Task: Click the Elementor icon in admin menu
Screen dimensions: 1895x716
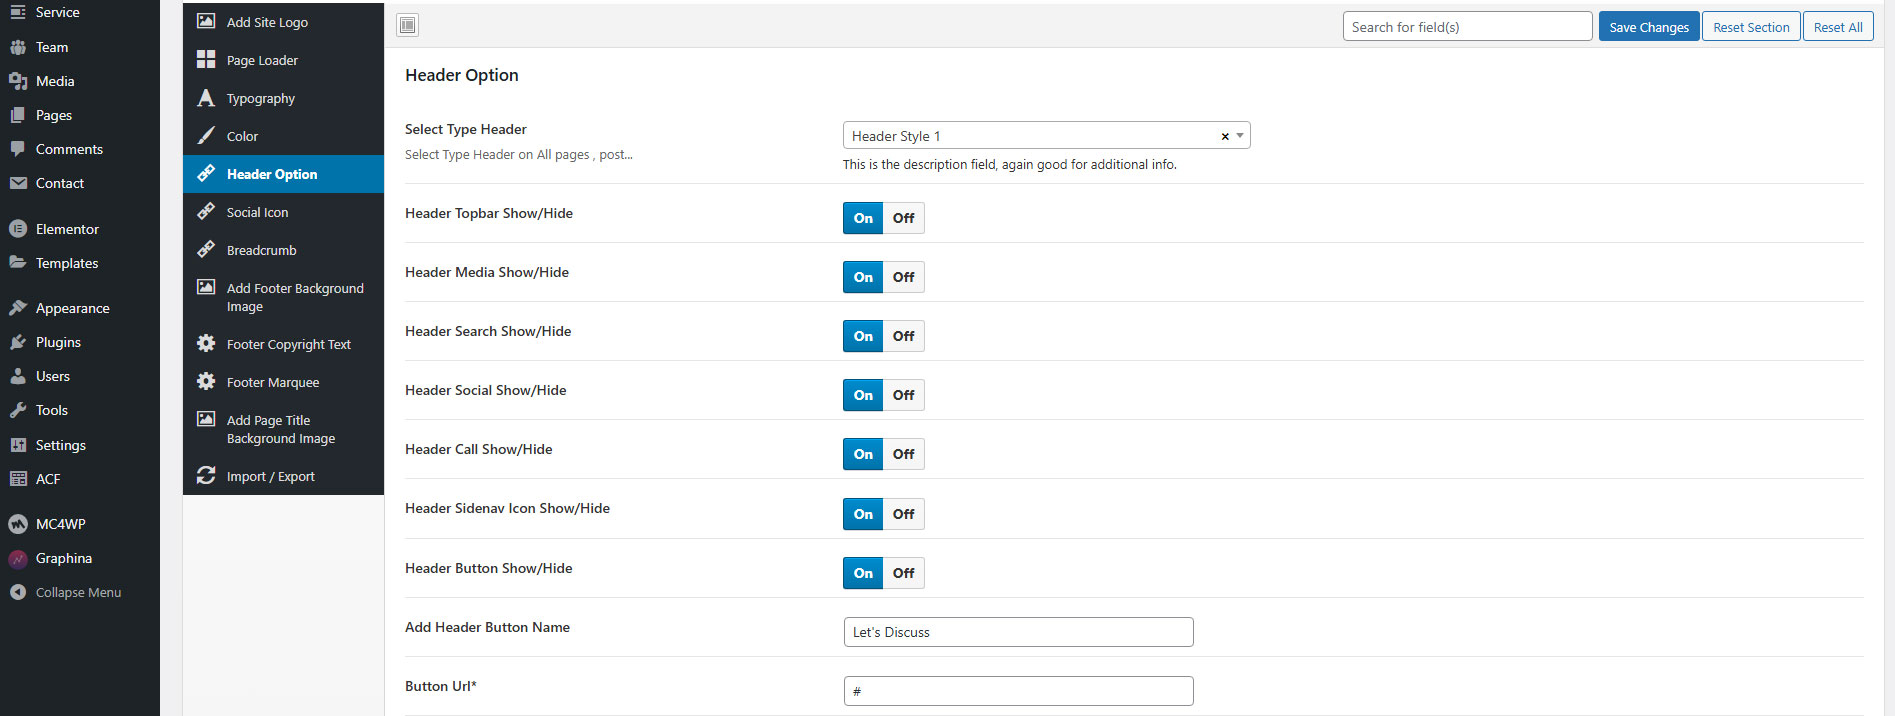Action: click(x=18, y=229)
